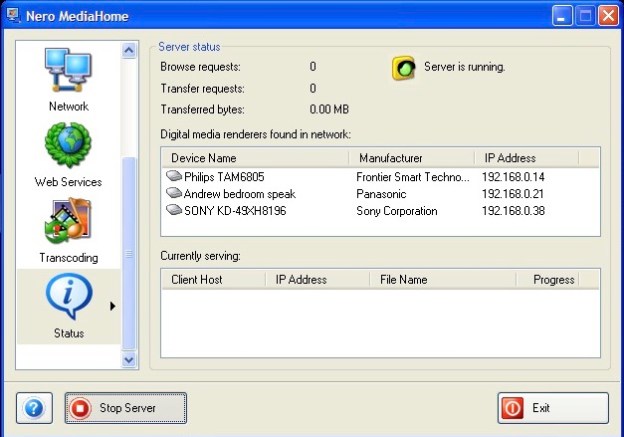This screenshot has width=624, height=437.
Task: Click the Transcoding label in the sidebar
Action: (x=68, y=258)
